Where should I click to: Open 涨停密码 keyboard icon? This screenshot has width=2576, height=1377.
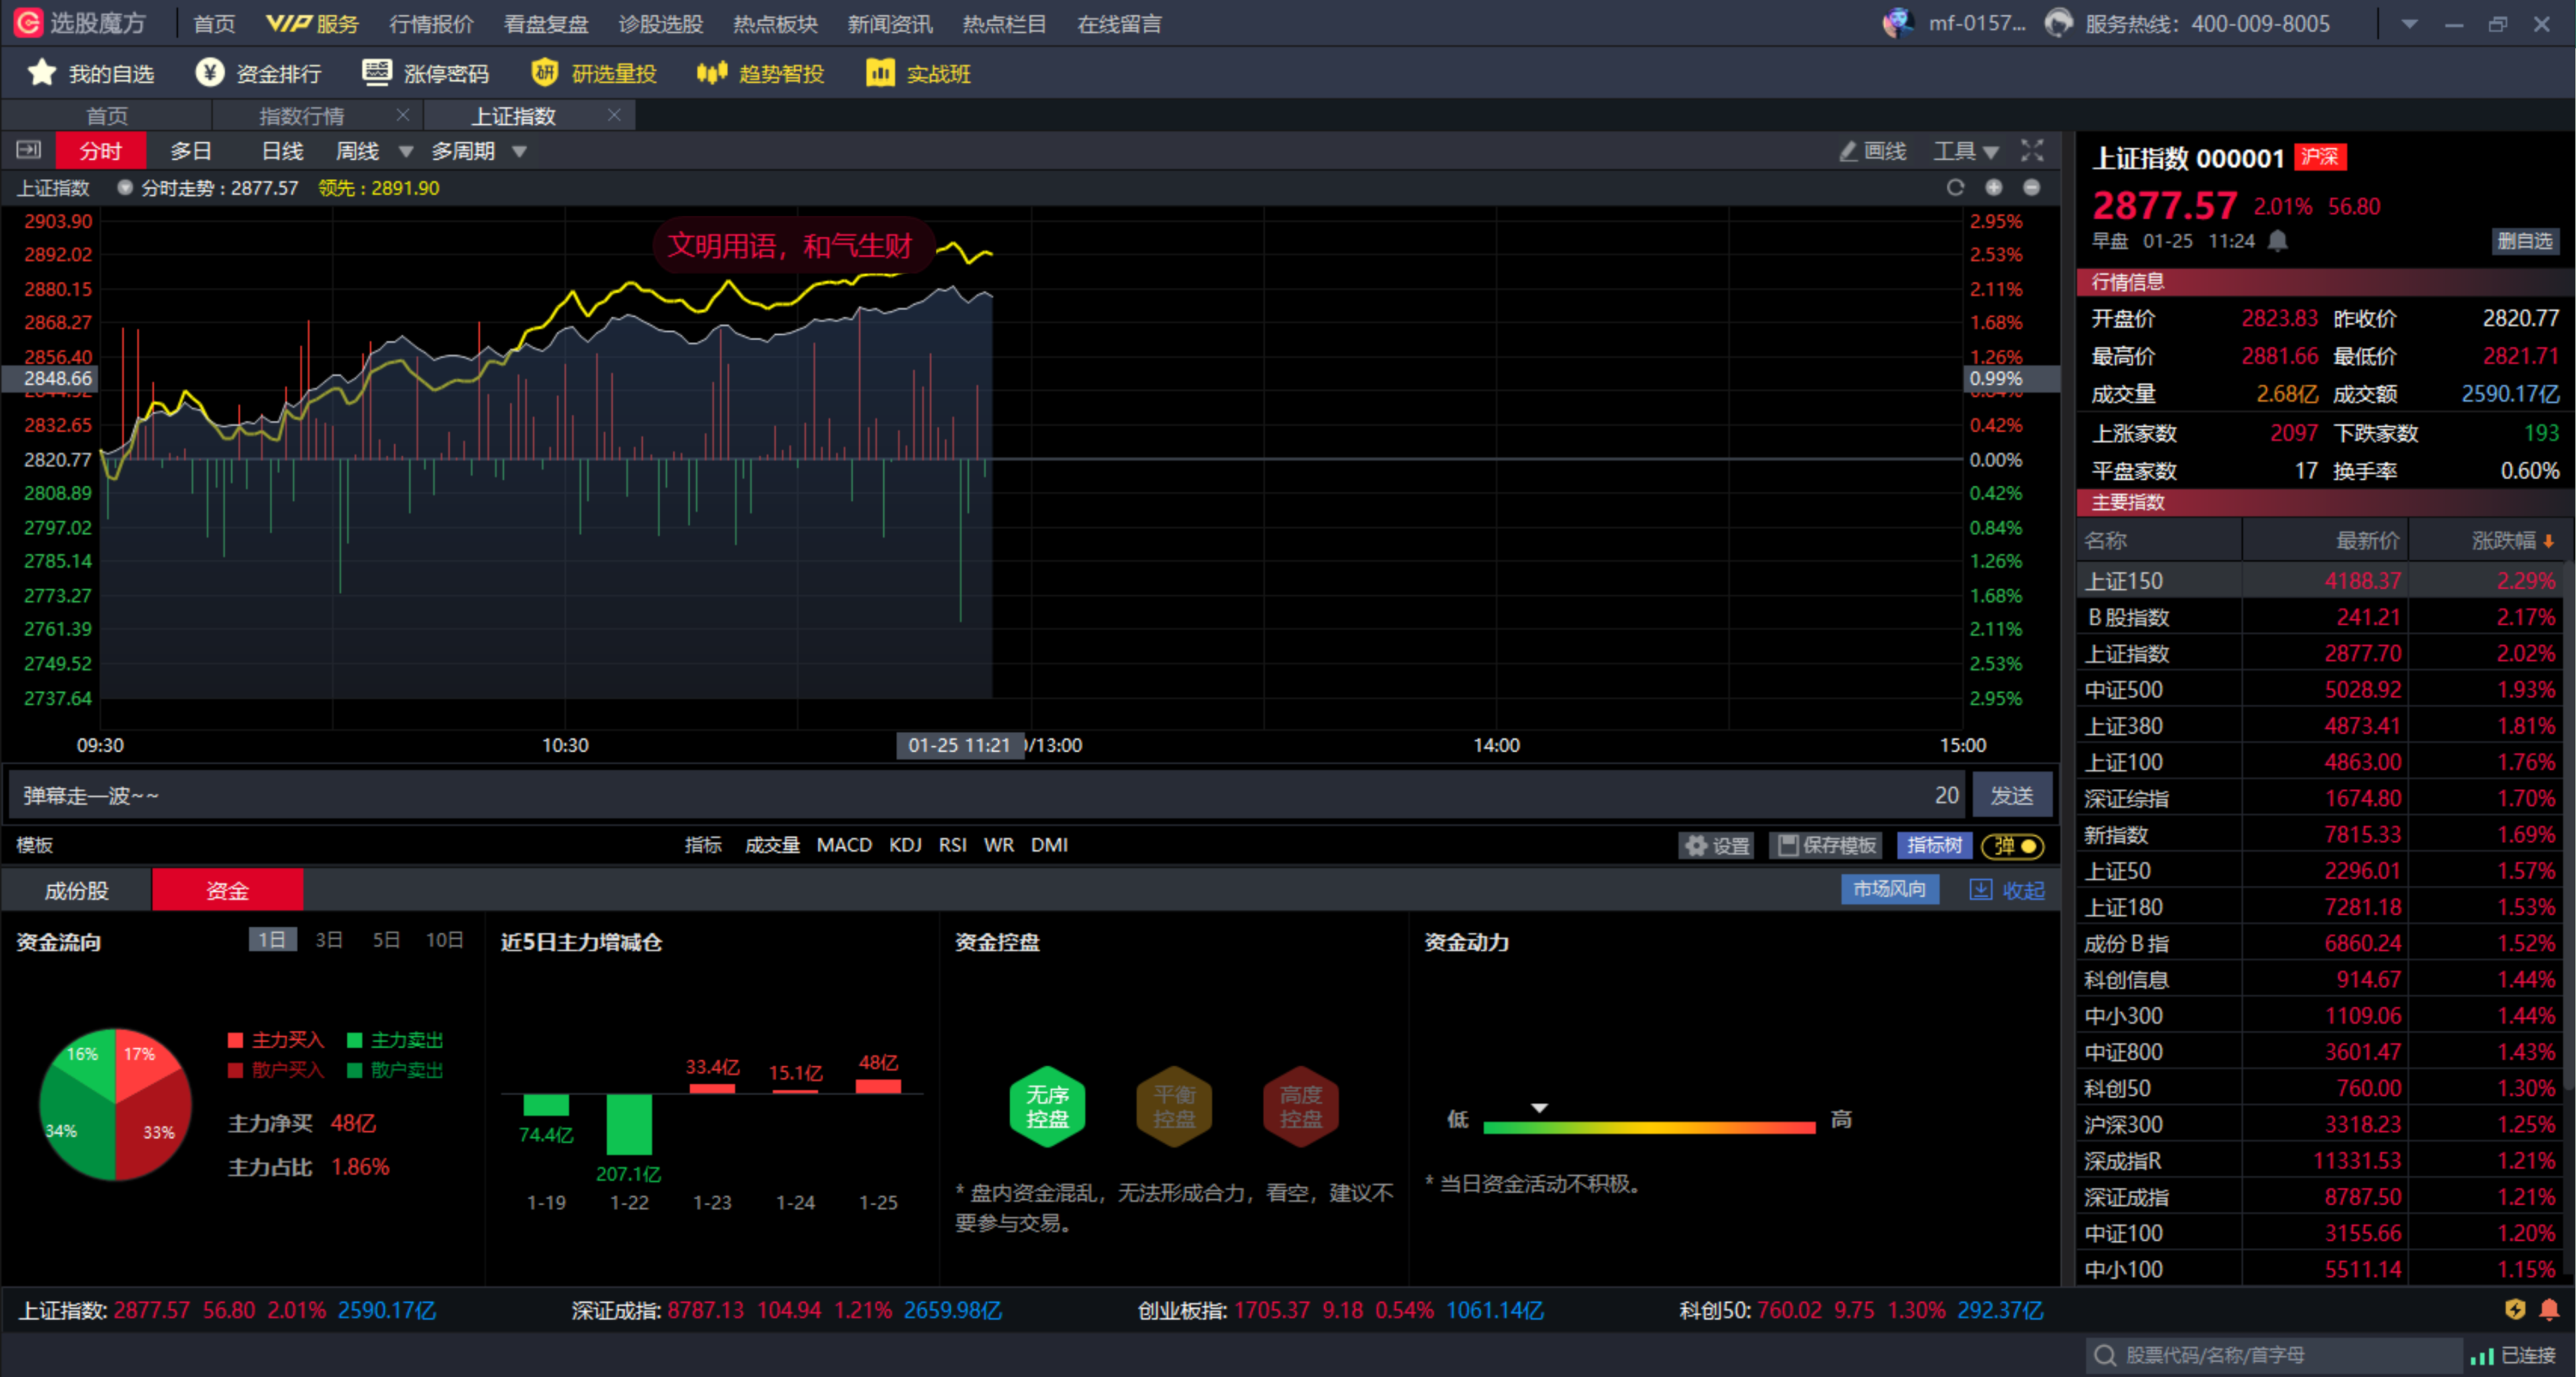(376, 73)
